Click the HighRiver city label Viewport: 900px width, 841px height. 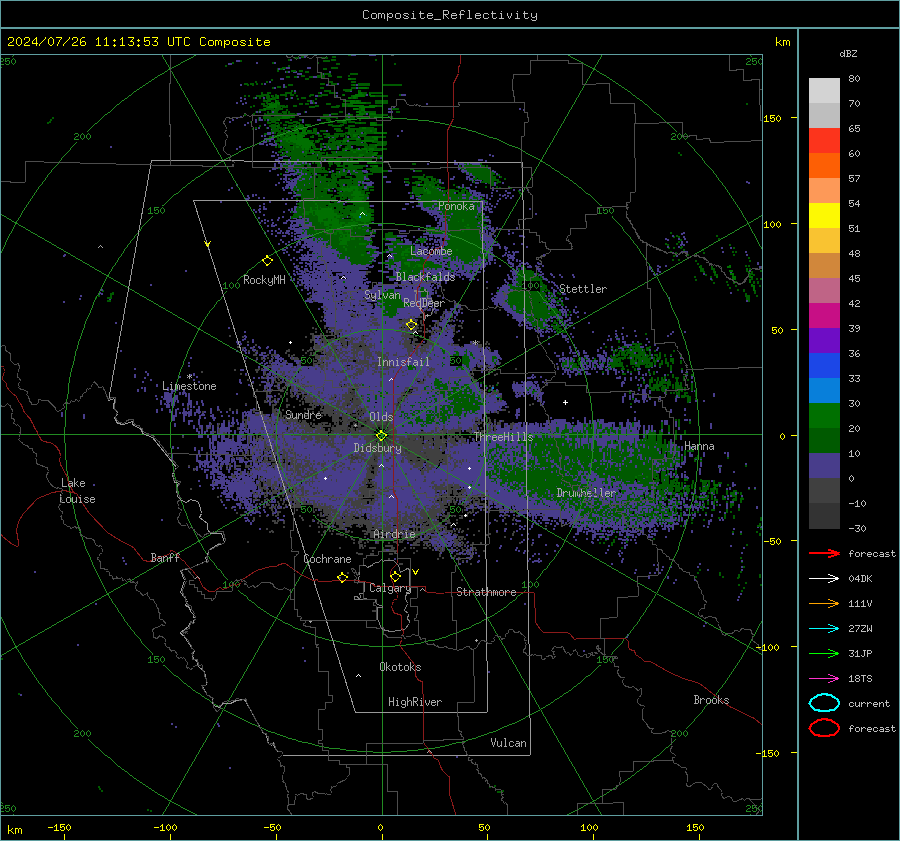tap(415, 702)
